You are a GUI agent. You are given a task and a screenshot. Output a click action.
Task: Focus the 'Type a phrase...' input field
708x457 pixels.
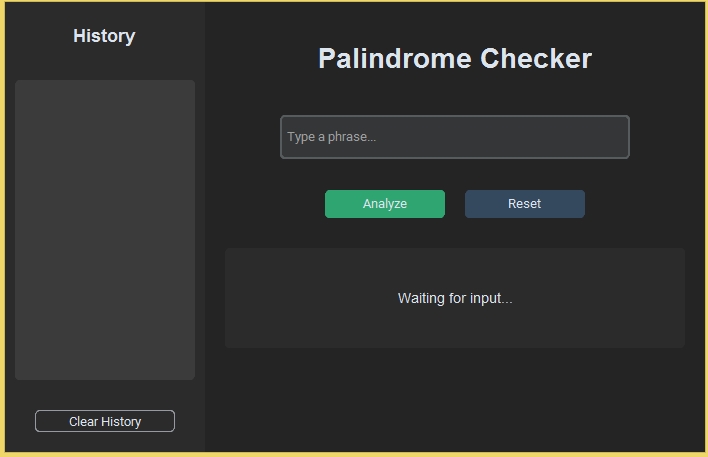click(x=455, y=137)
